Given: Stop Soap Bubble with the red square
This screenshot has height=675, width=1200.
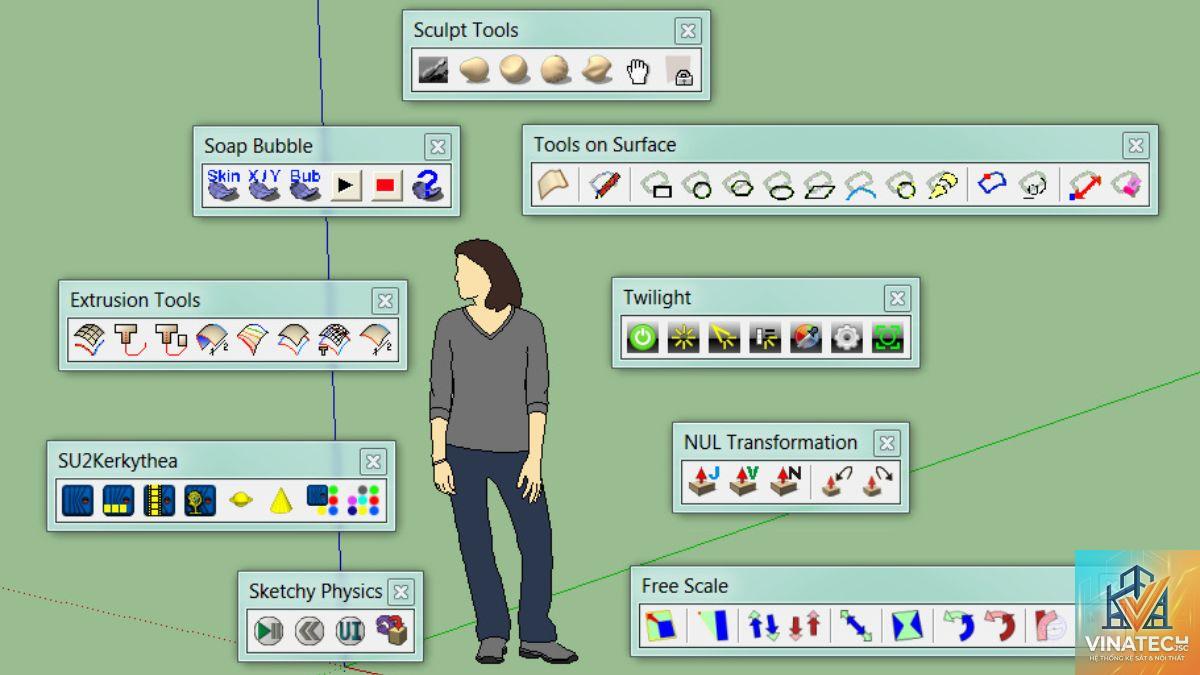Looking at the screenshot, I should point(386,186).
